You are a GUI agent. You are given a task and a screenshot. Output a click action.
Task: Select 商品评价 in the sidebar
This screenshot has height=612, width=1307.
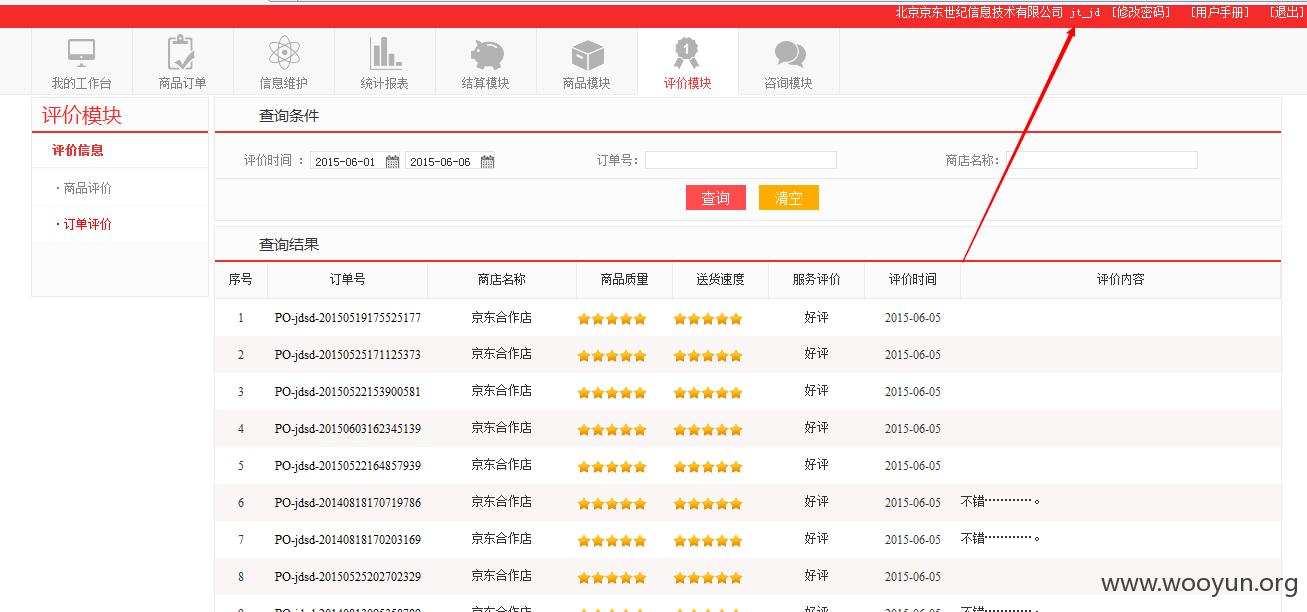[x=85, y=188]
